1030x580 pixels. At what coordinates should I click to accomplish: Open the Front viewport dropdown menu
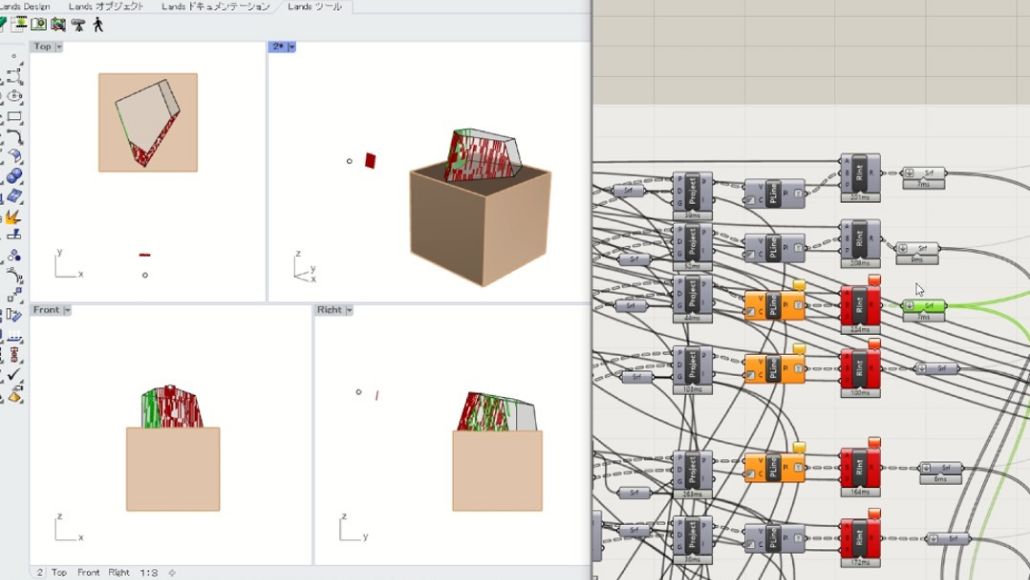click(x=67, y=310)
